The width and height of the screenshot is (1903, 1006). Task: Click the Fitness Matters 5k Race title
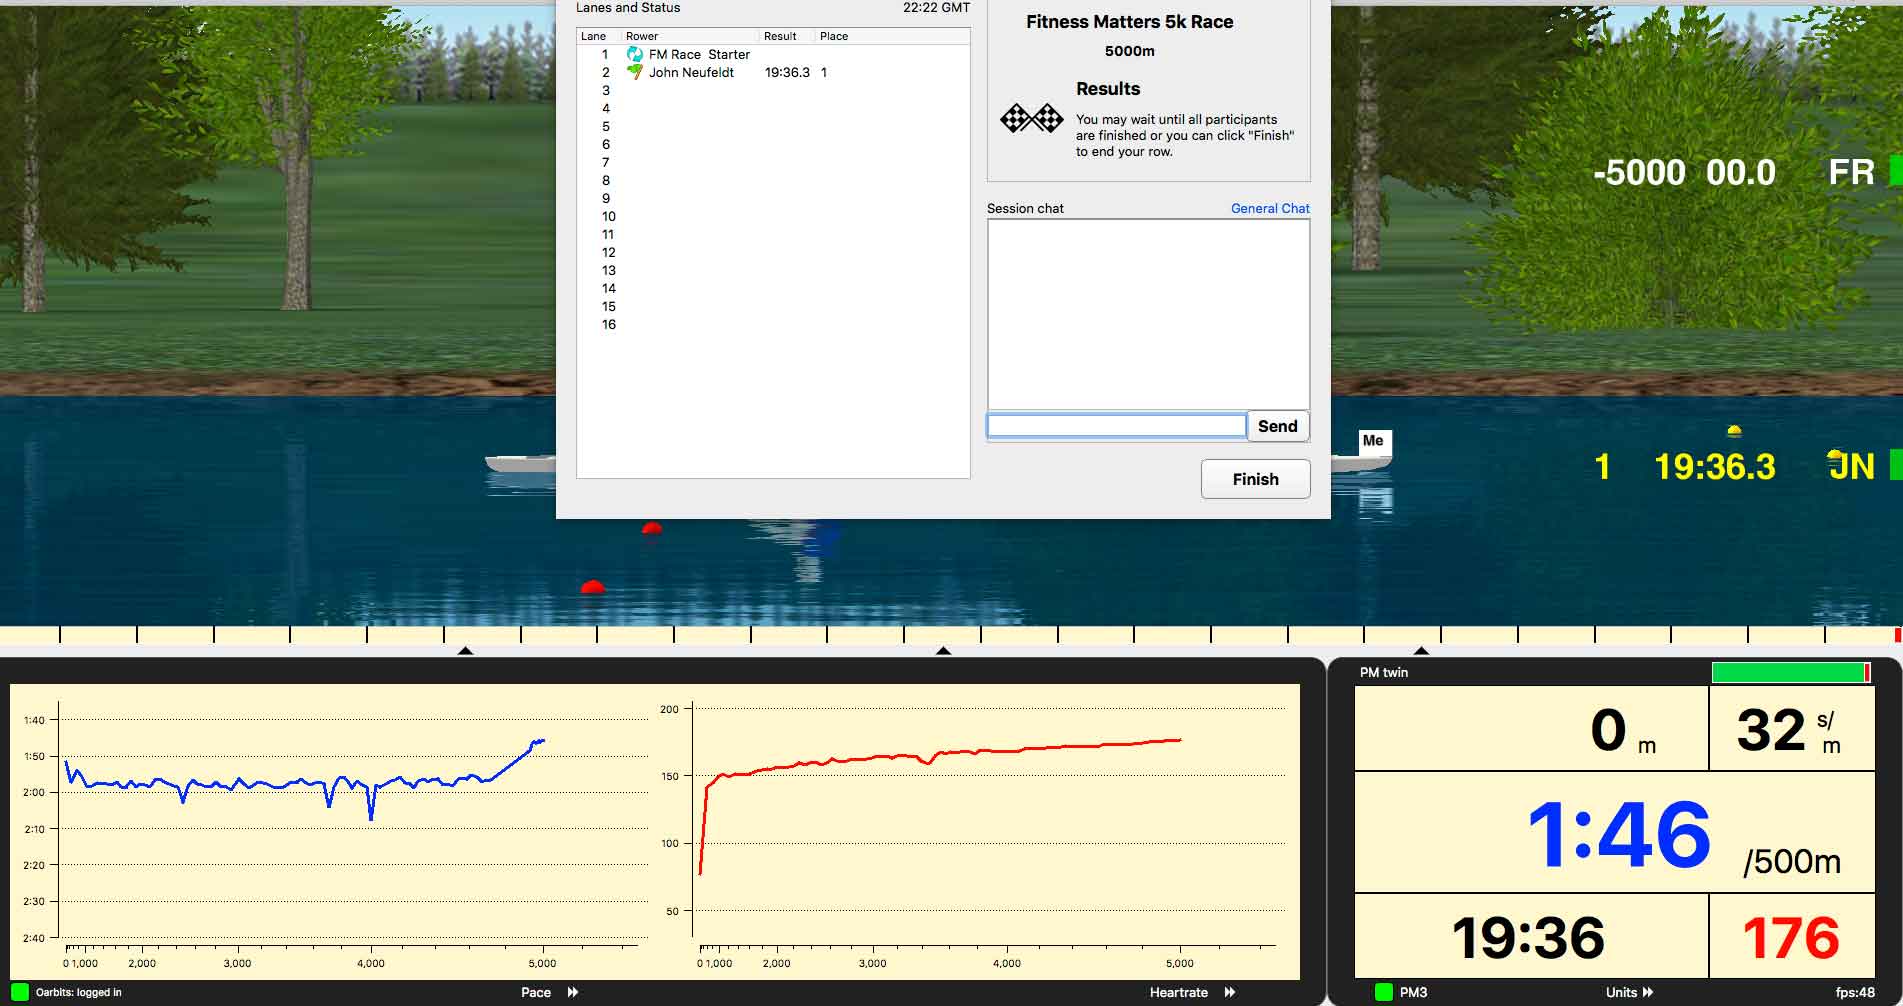1129,22
